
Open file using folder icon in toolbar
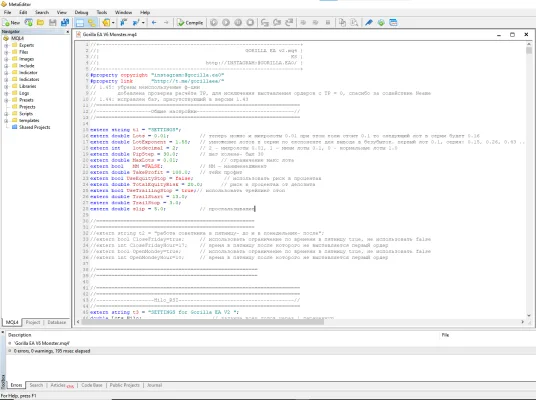point(40,23)
